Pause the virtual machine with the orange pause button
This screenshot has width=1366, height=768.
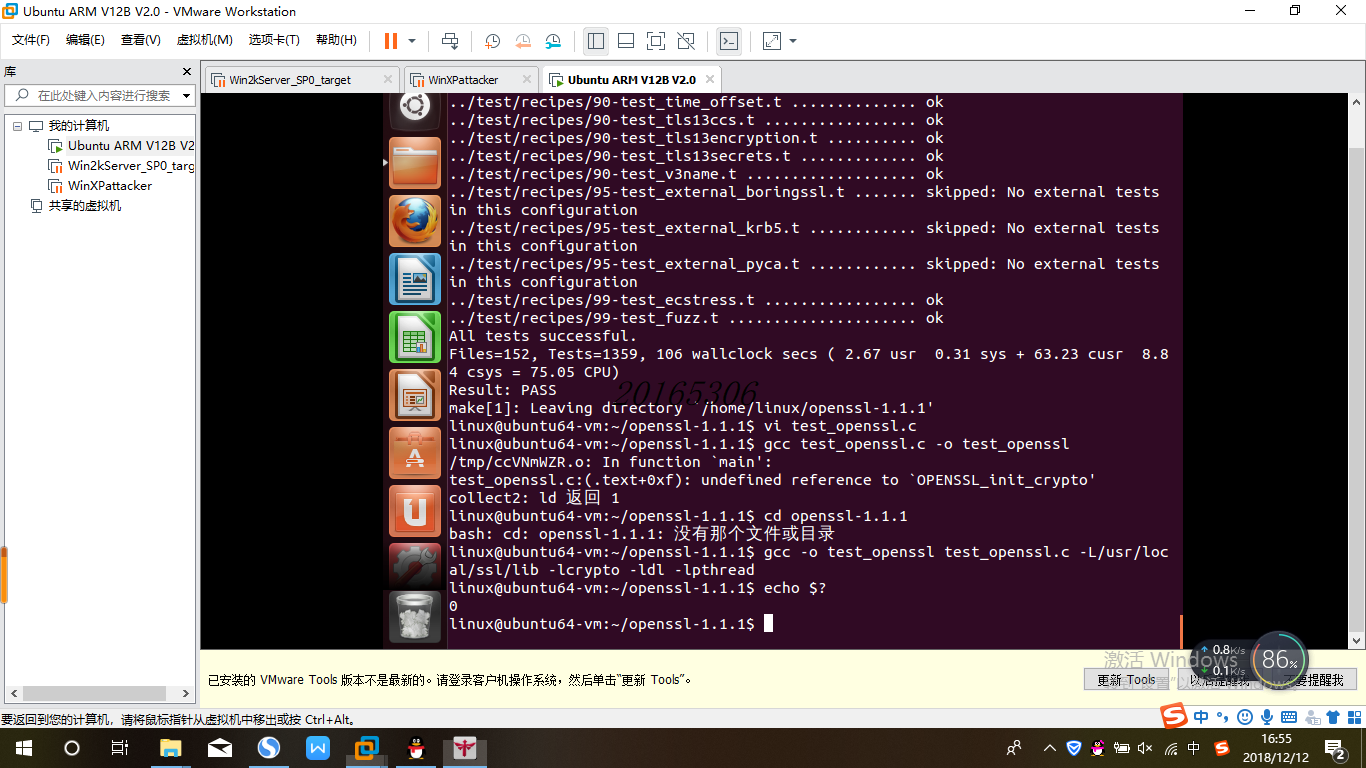coord(391,41)
